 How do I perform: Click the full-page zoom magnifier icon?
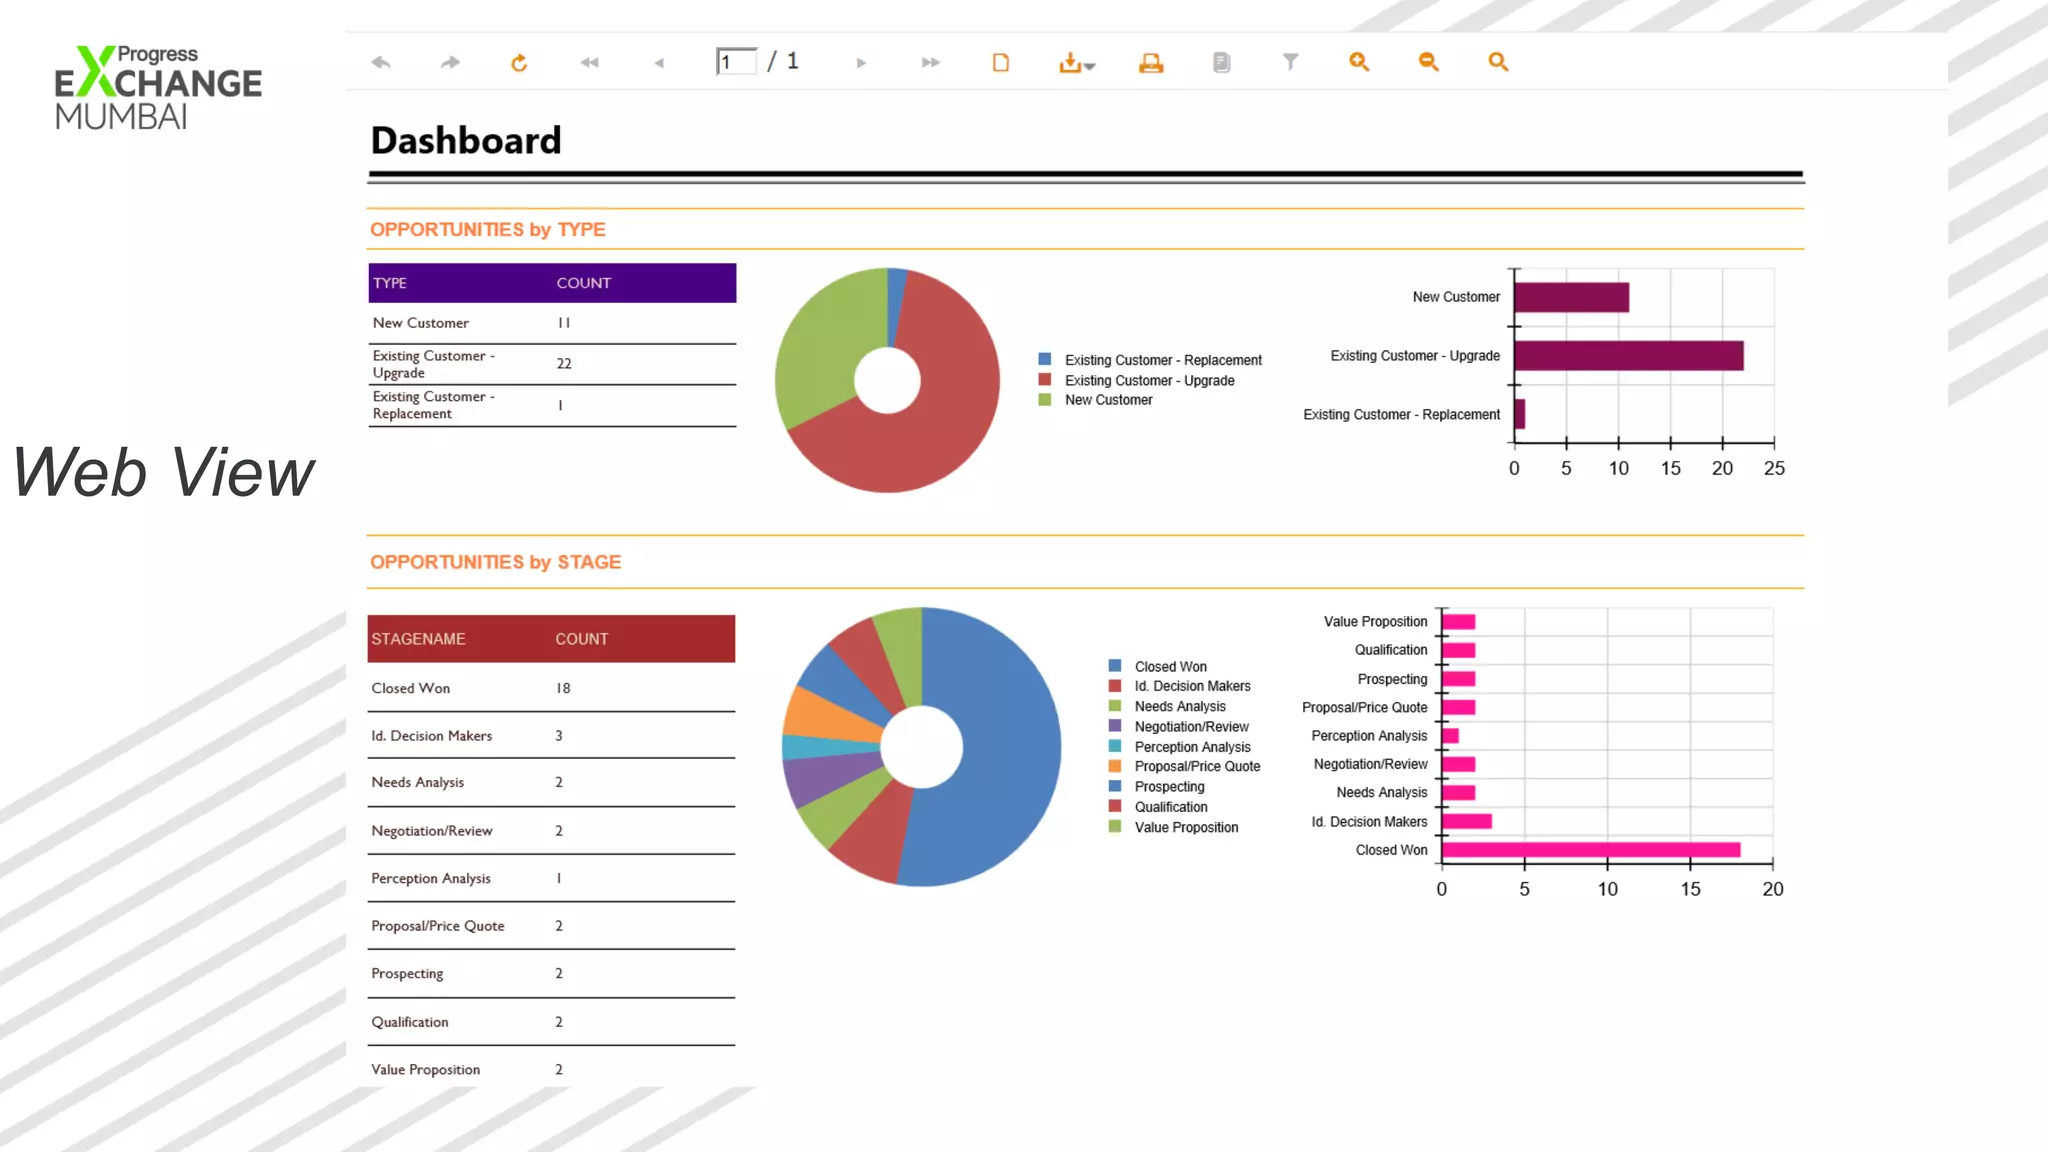tap(1497, 62)
